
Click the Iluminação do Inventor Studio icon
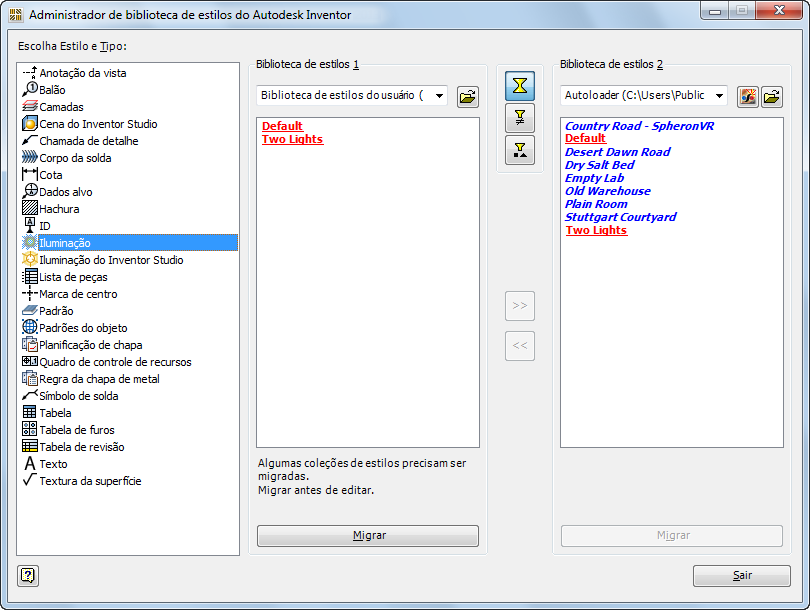pyautogui.click(x=30, y=259)
